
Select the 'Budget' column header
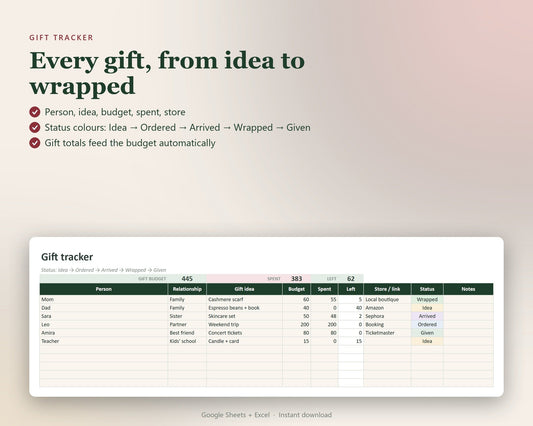[296, 289]
